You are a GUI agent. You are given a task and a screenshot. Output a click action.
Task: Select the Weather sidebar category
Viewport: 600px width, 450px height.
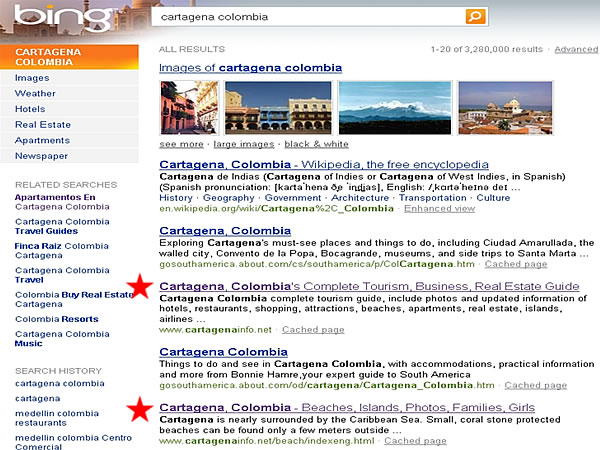[35, 93]
